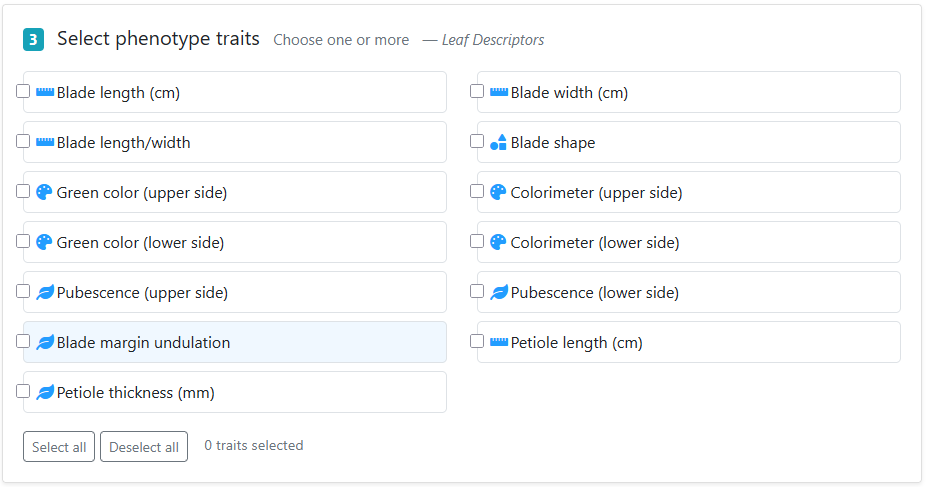Click the Deselect all button
Viewport: 926px width, 487px height.
pyautogui.click(x=144, y=447)
